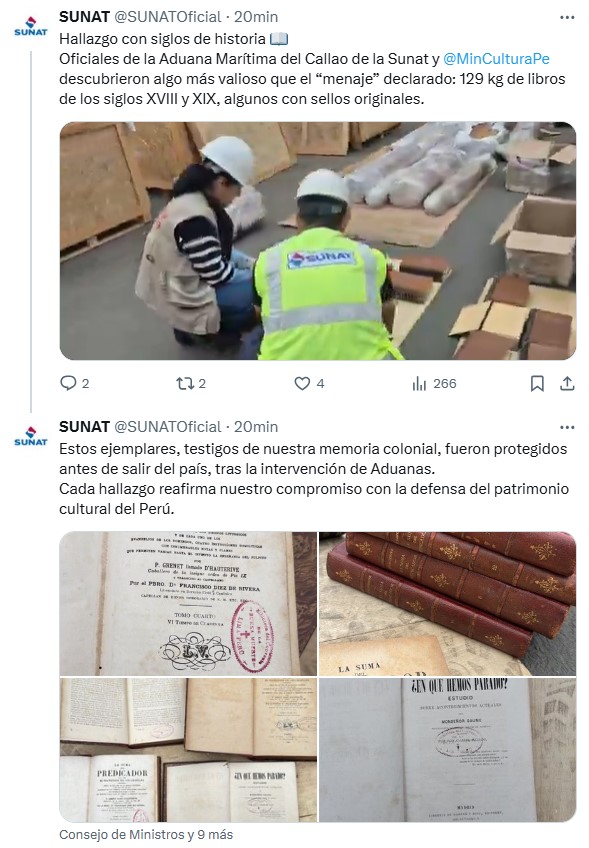The height and width of the screenshot is (848, 589).
Task: Open video of officials inspecting boxes
Action: click(x=317, y=241)
